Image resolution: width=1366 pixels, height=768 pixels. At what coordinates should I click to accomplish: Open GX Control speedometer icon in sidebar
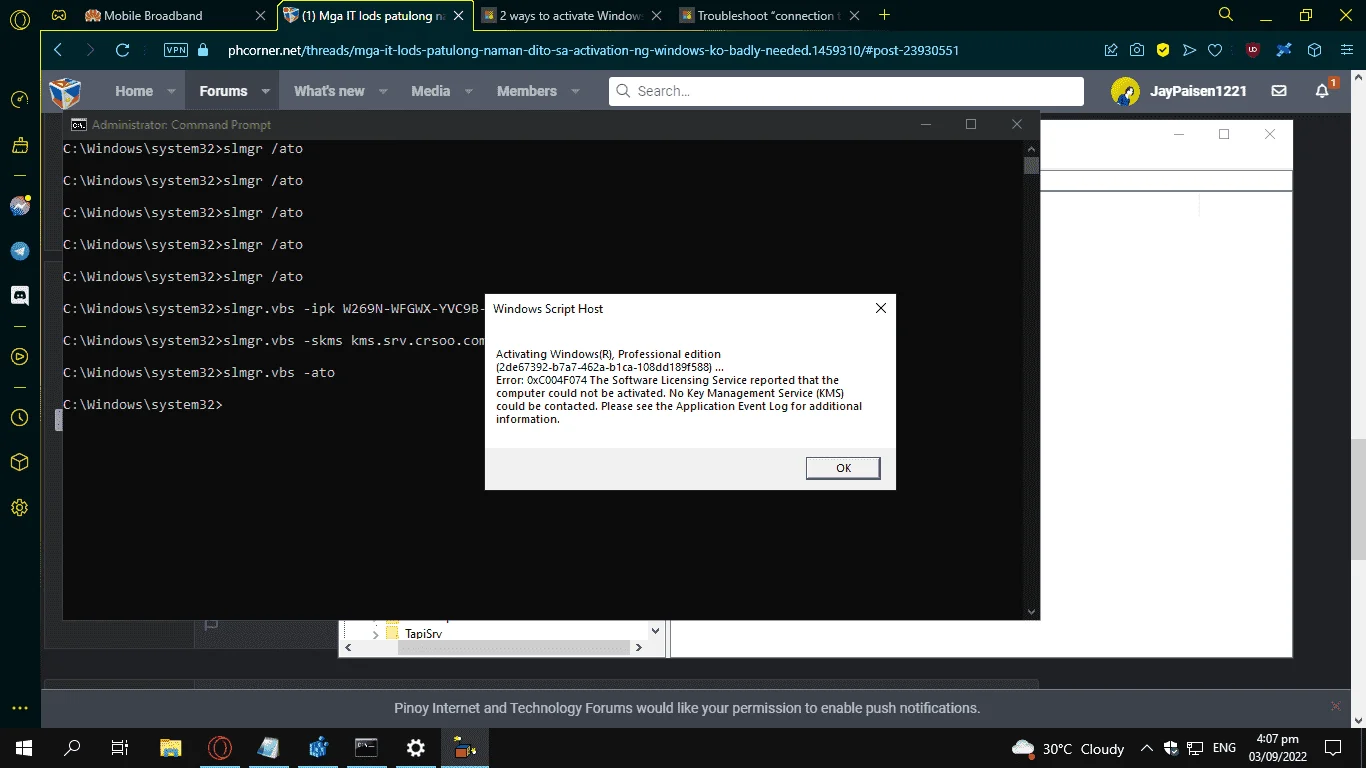(x=19, y=99)
